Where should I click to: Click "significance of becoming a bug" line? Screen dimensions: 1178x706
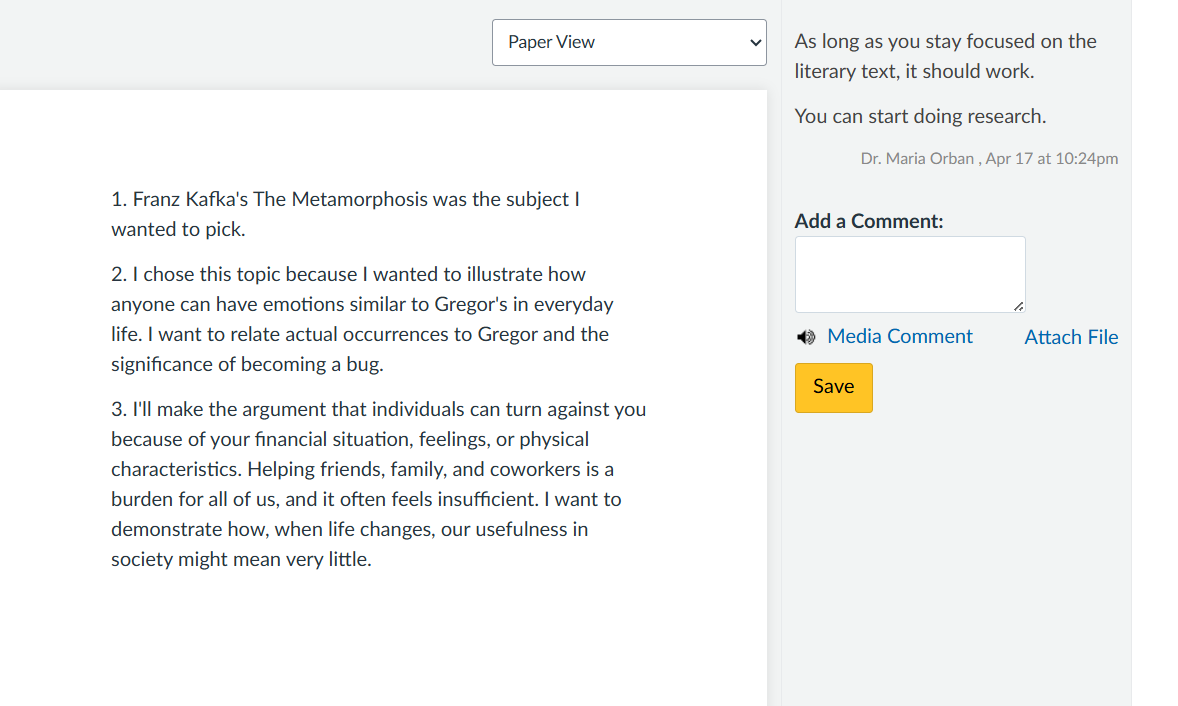point(247,364)
